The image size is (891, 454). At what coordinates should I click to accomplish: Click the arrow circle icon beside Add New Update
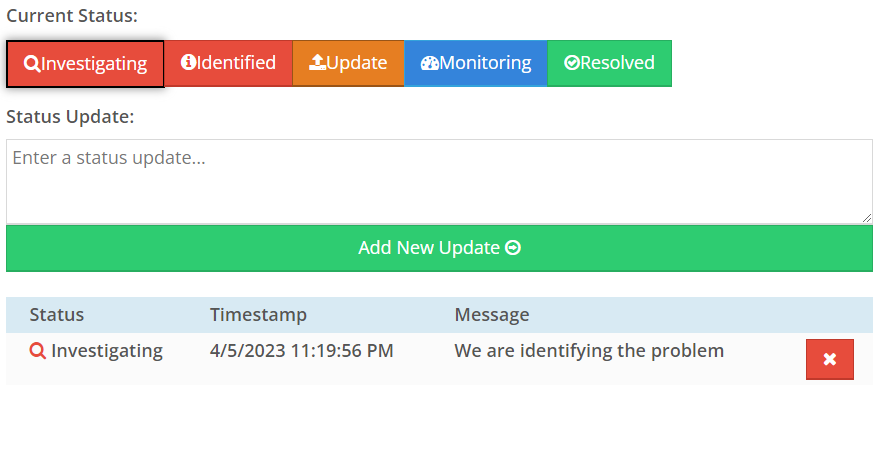[x=513, y=248]
